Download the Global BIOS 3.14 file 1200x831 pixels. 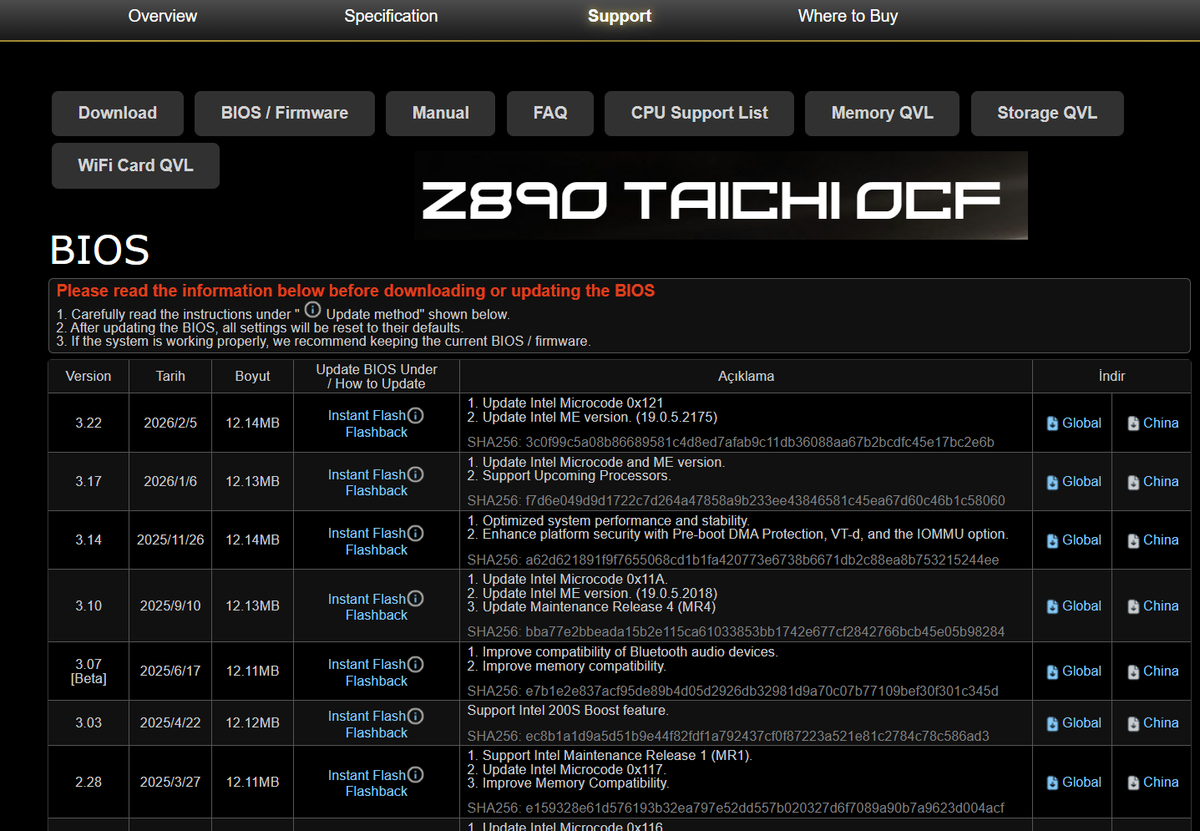coord(1072,539)
